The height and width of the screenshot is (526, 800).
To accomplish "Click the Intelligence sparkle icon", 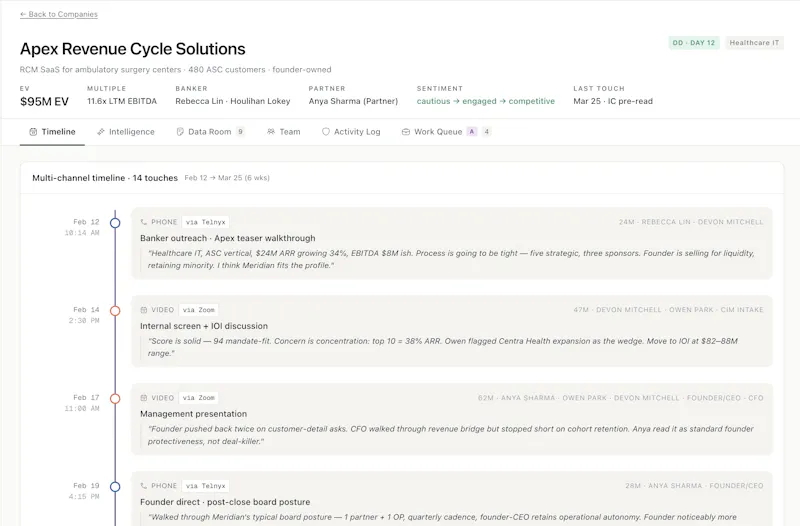I will click(101, 132).
